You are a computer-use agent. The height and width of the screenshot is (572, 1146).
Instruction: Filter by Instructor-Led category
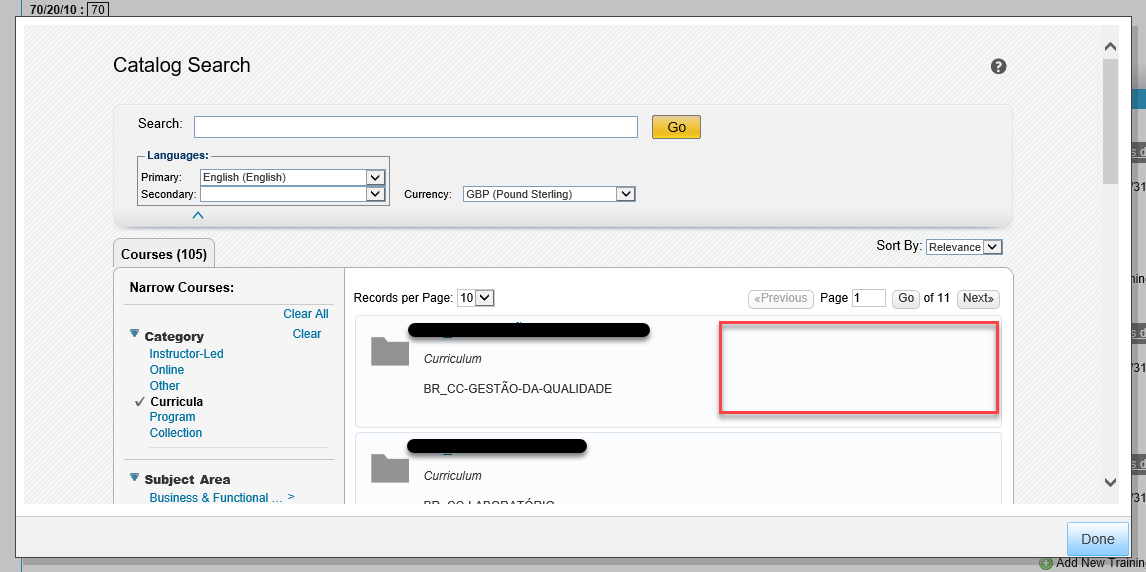(x=186, y=354)
